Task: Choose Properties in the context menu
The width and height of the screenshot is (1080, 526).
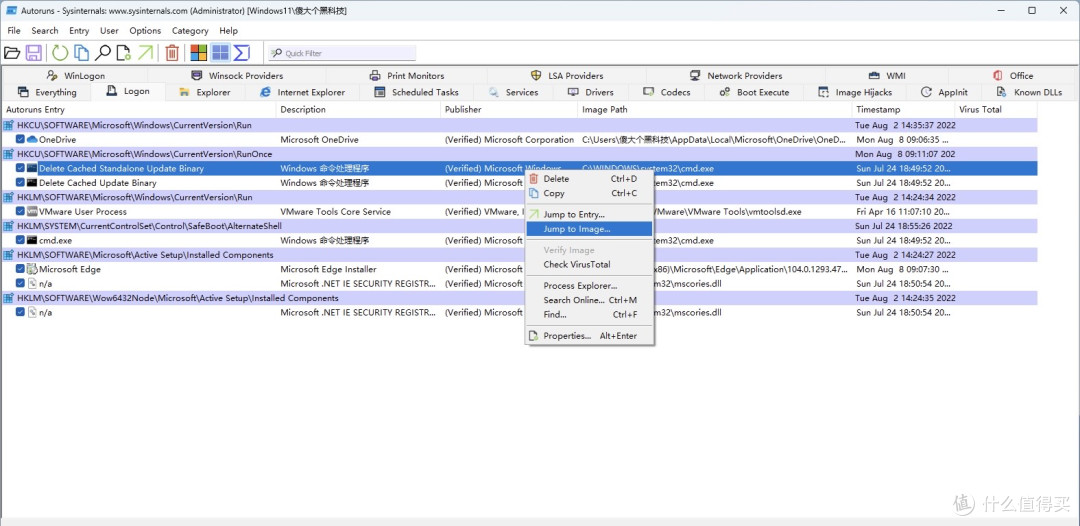Action: coord(589,336)
